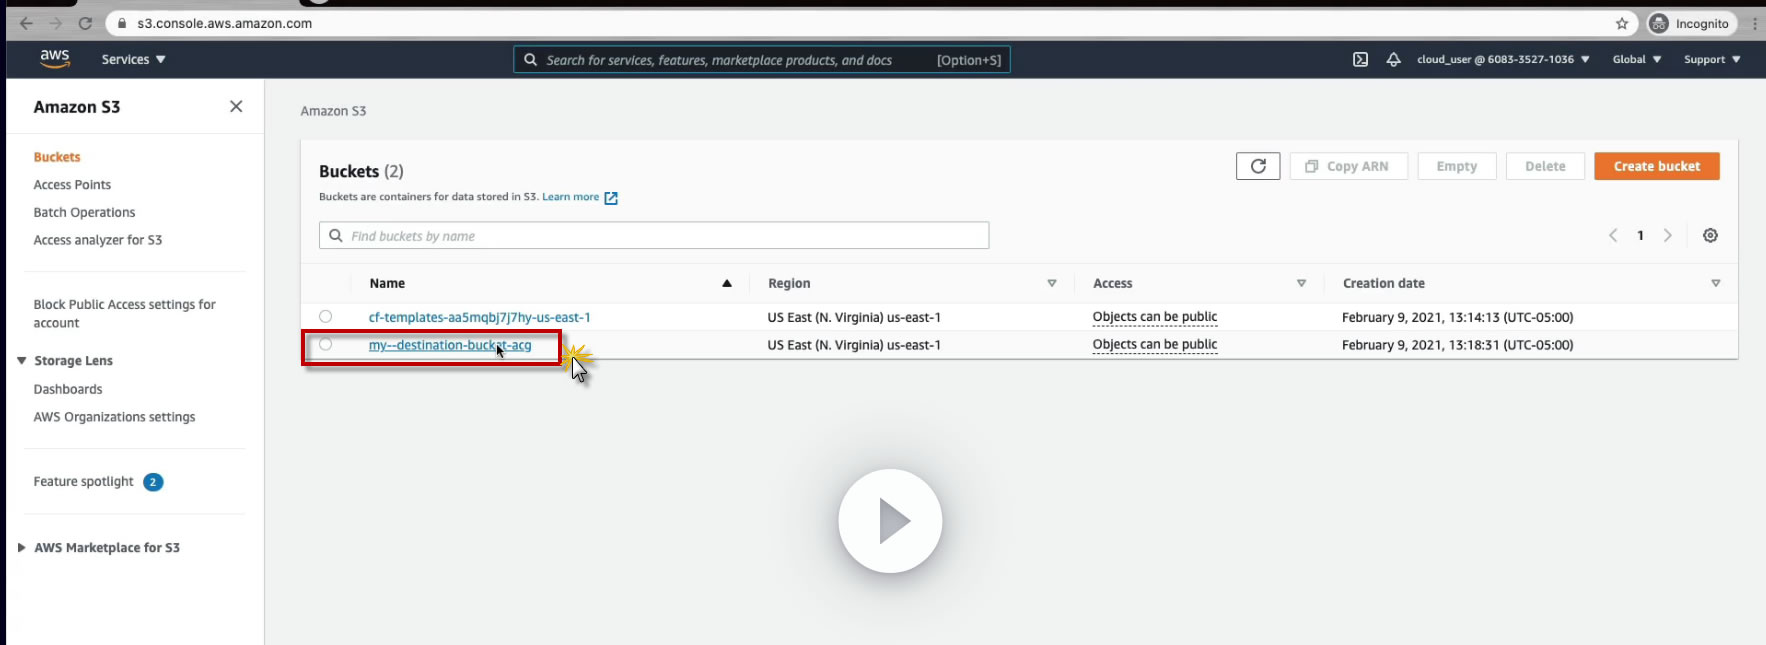Click the Learn more link
This screenshot has width=1766, height=645.
coord(570,197)
